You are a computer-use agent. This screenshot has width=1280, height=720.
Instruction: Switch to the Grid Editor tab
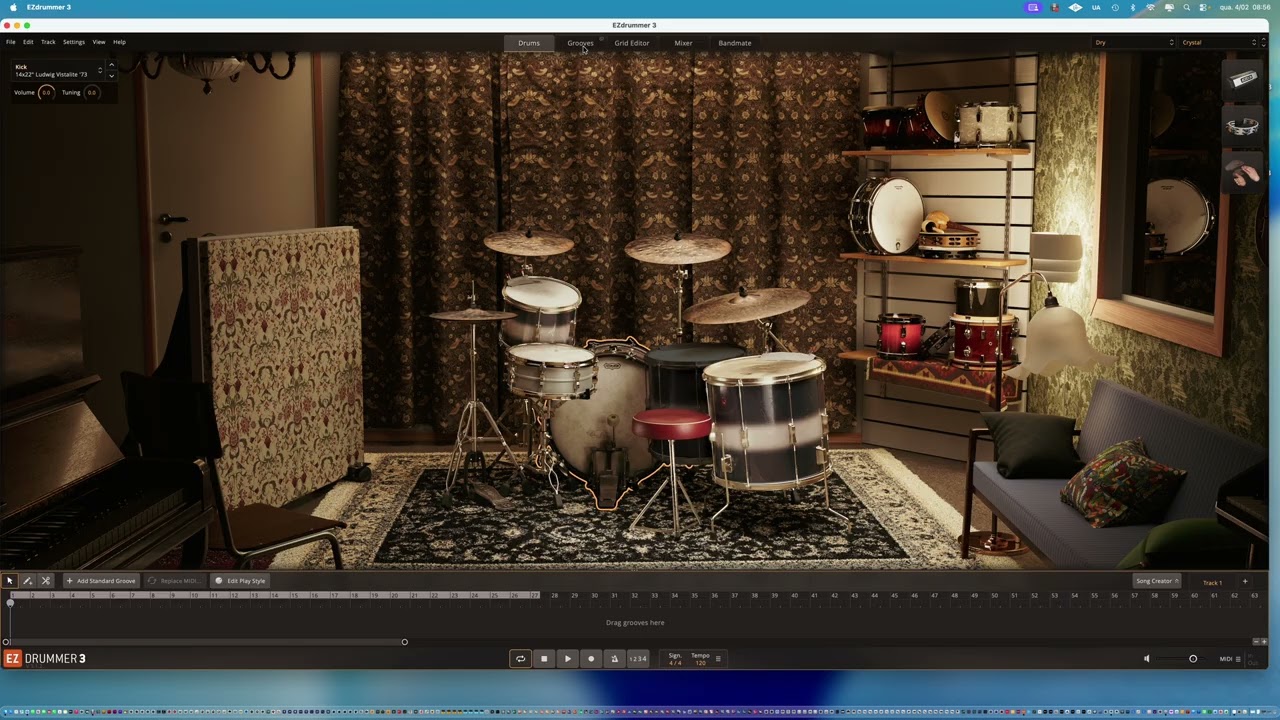[632, 43]
